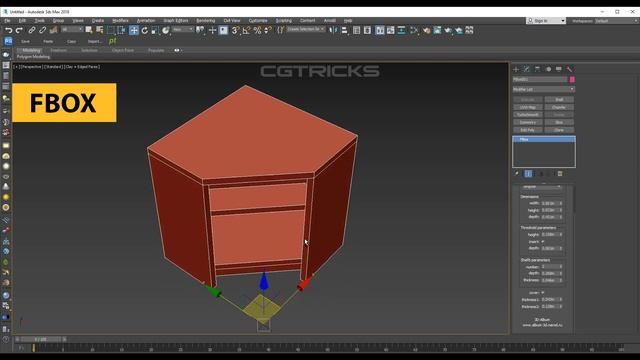Viewport: 640px width, 360px height.
Task: Click the Undo arrow in the toolbar
Action: coord(8,30)
